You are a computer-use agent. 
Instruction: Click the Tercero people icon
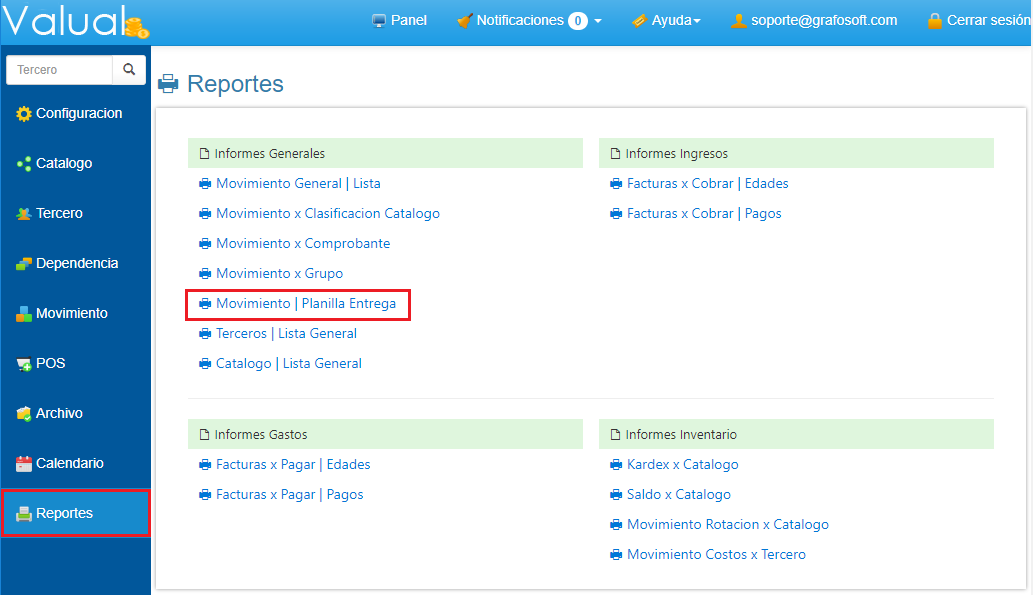[x=24, y=214]
